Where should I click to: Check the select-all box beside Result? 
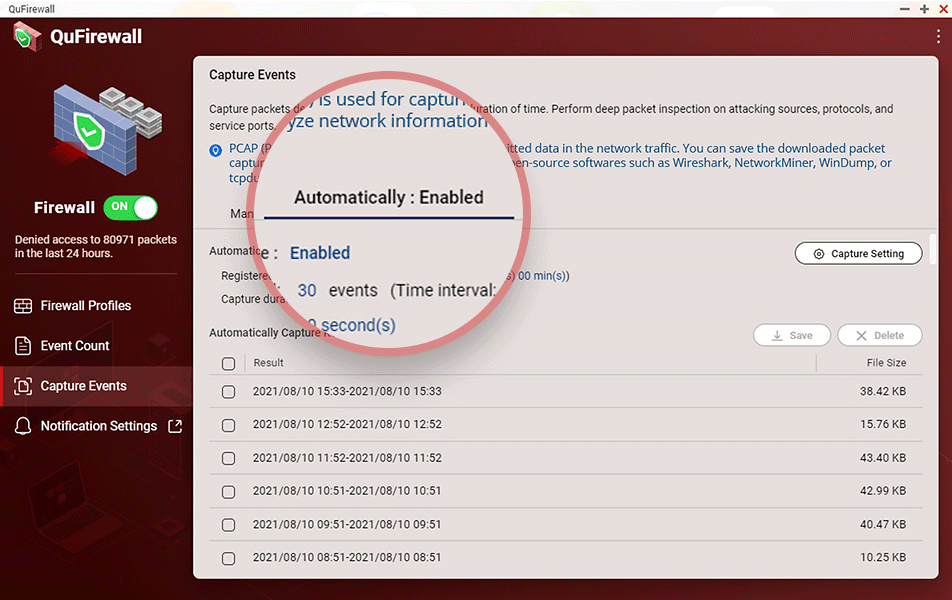[x=228, y=364]
